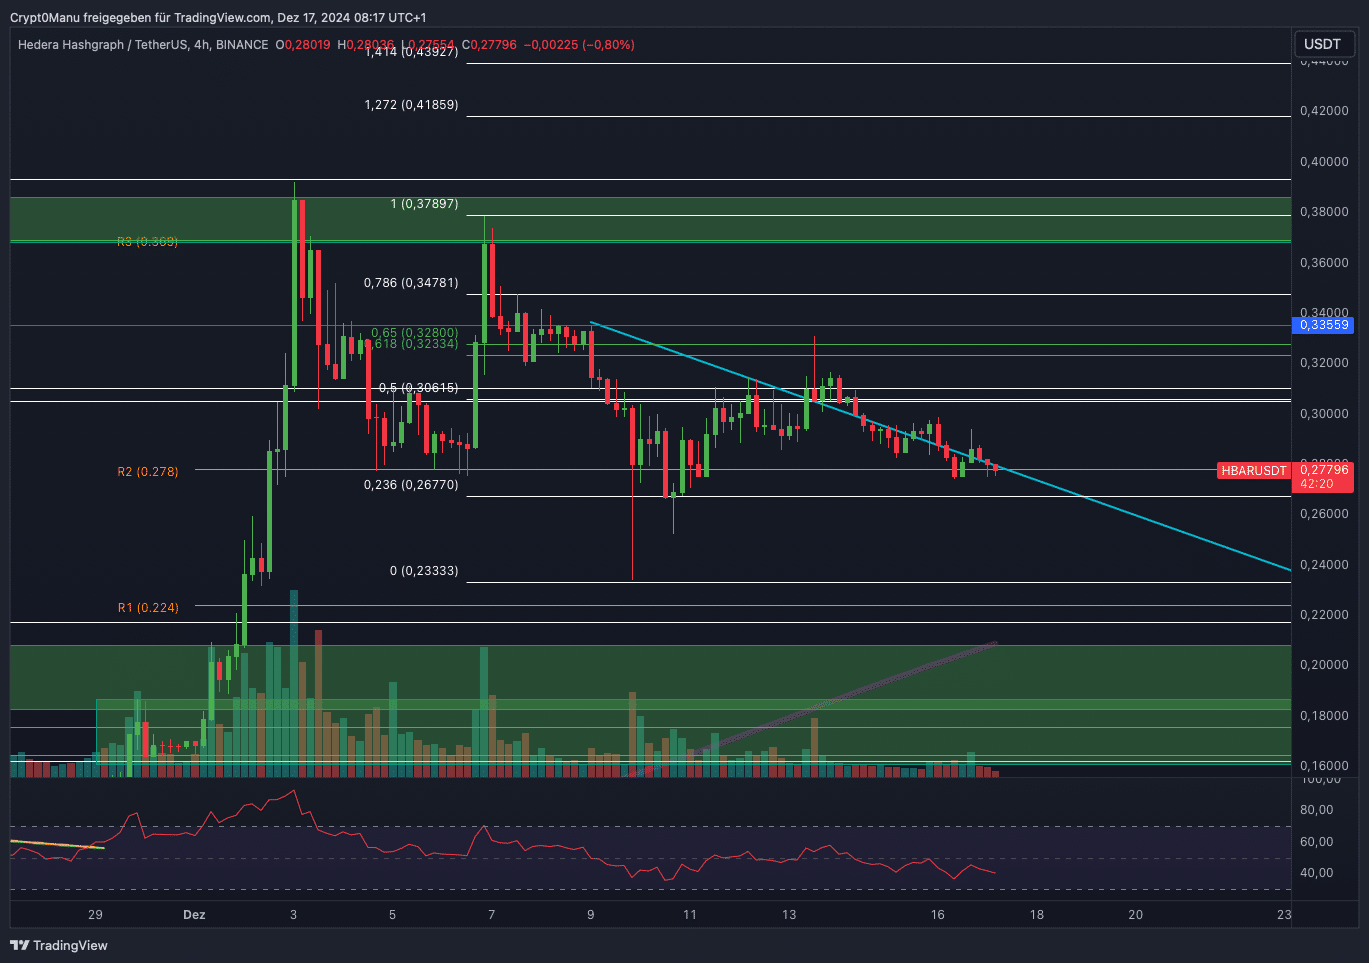
Task: Click the 18 date on the time axis
Action: (x=1037, y=914)
